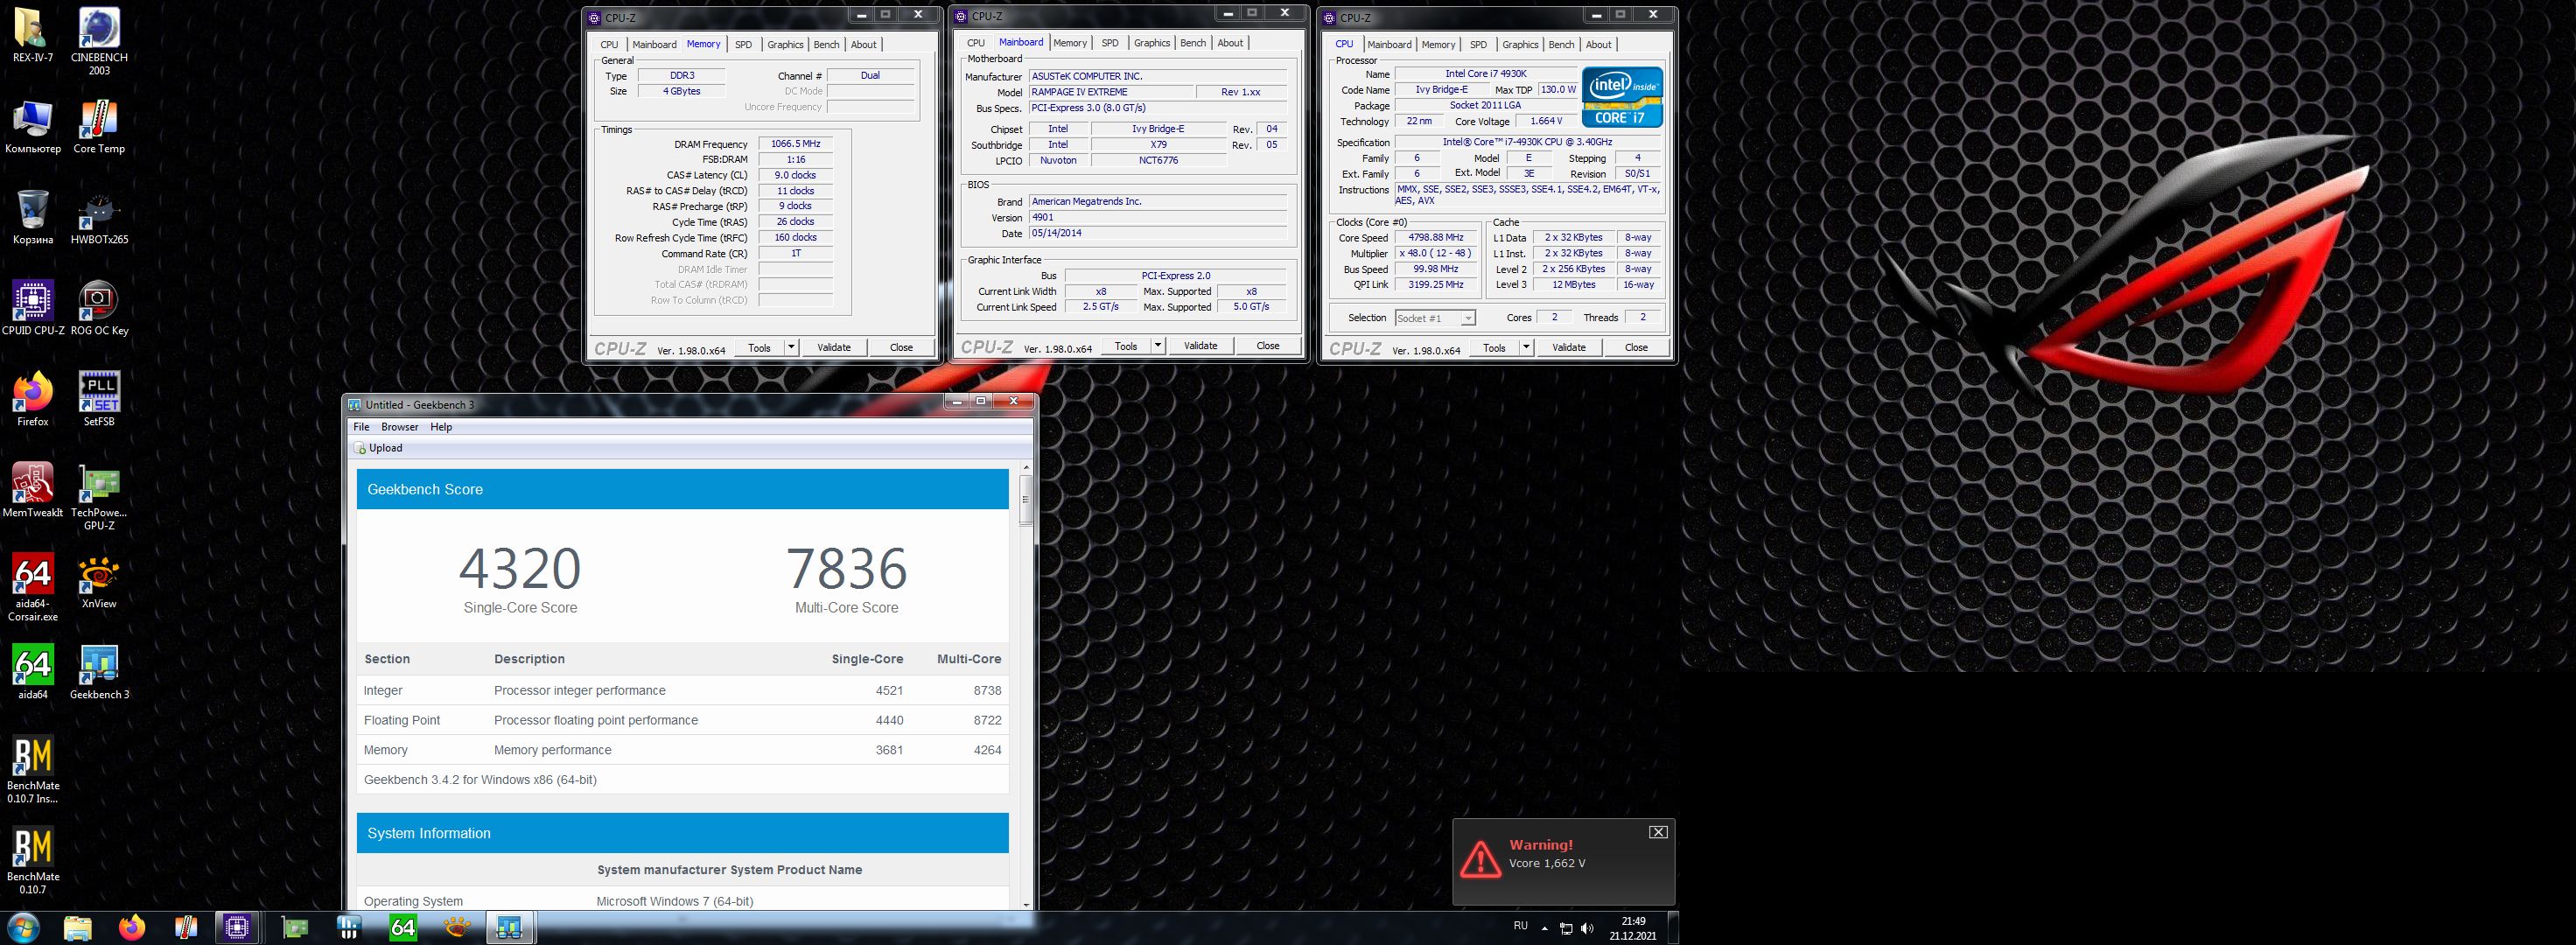Click RU language indicator in tray

click(1520, 926)
